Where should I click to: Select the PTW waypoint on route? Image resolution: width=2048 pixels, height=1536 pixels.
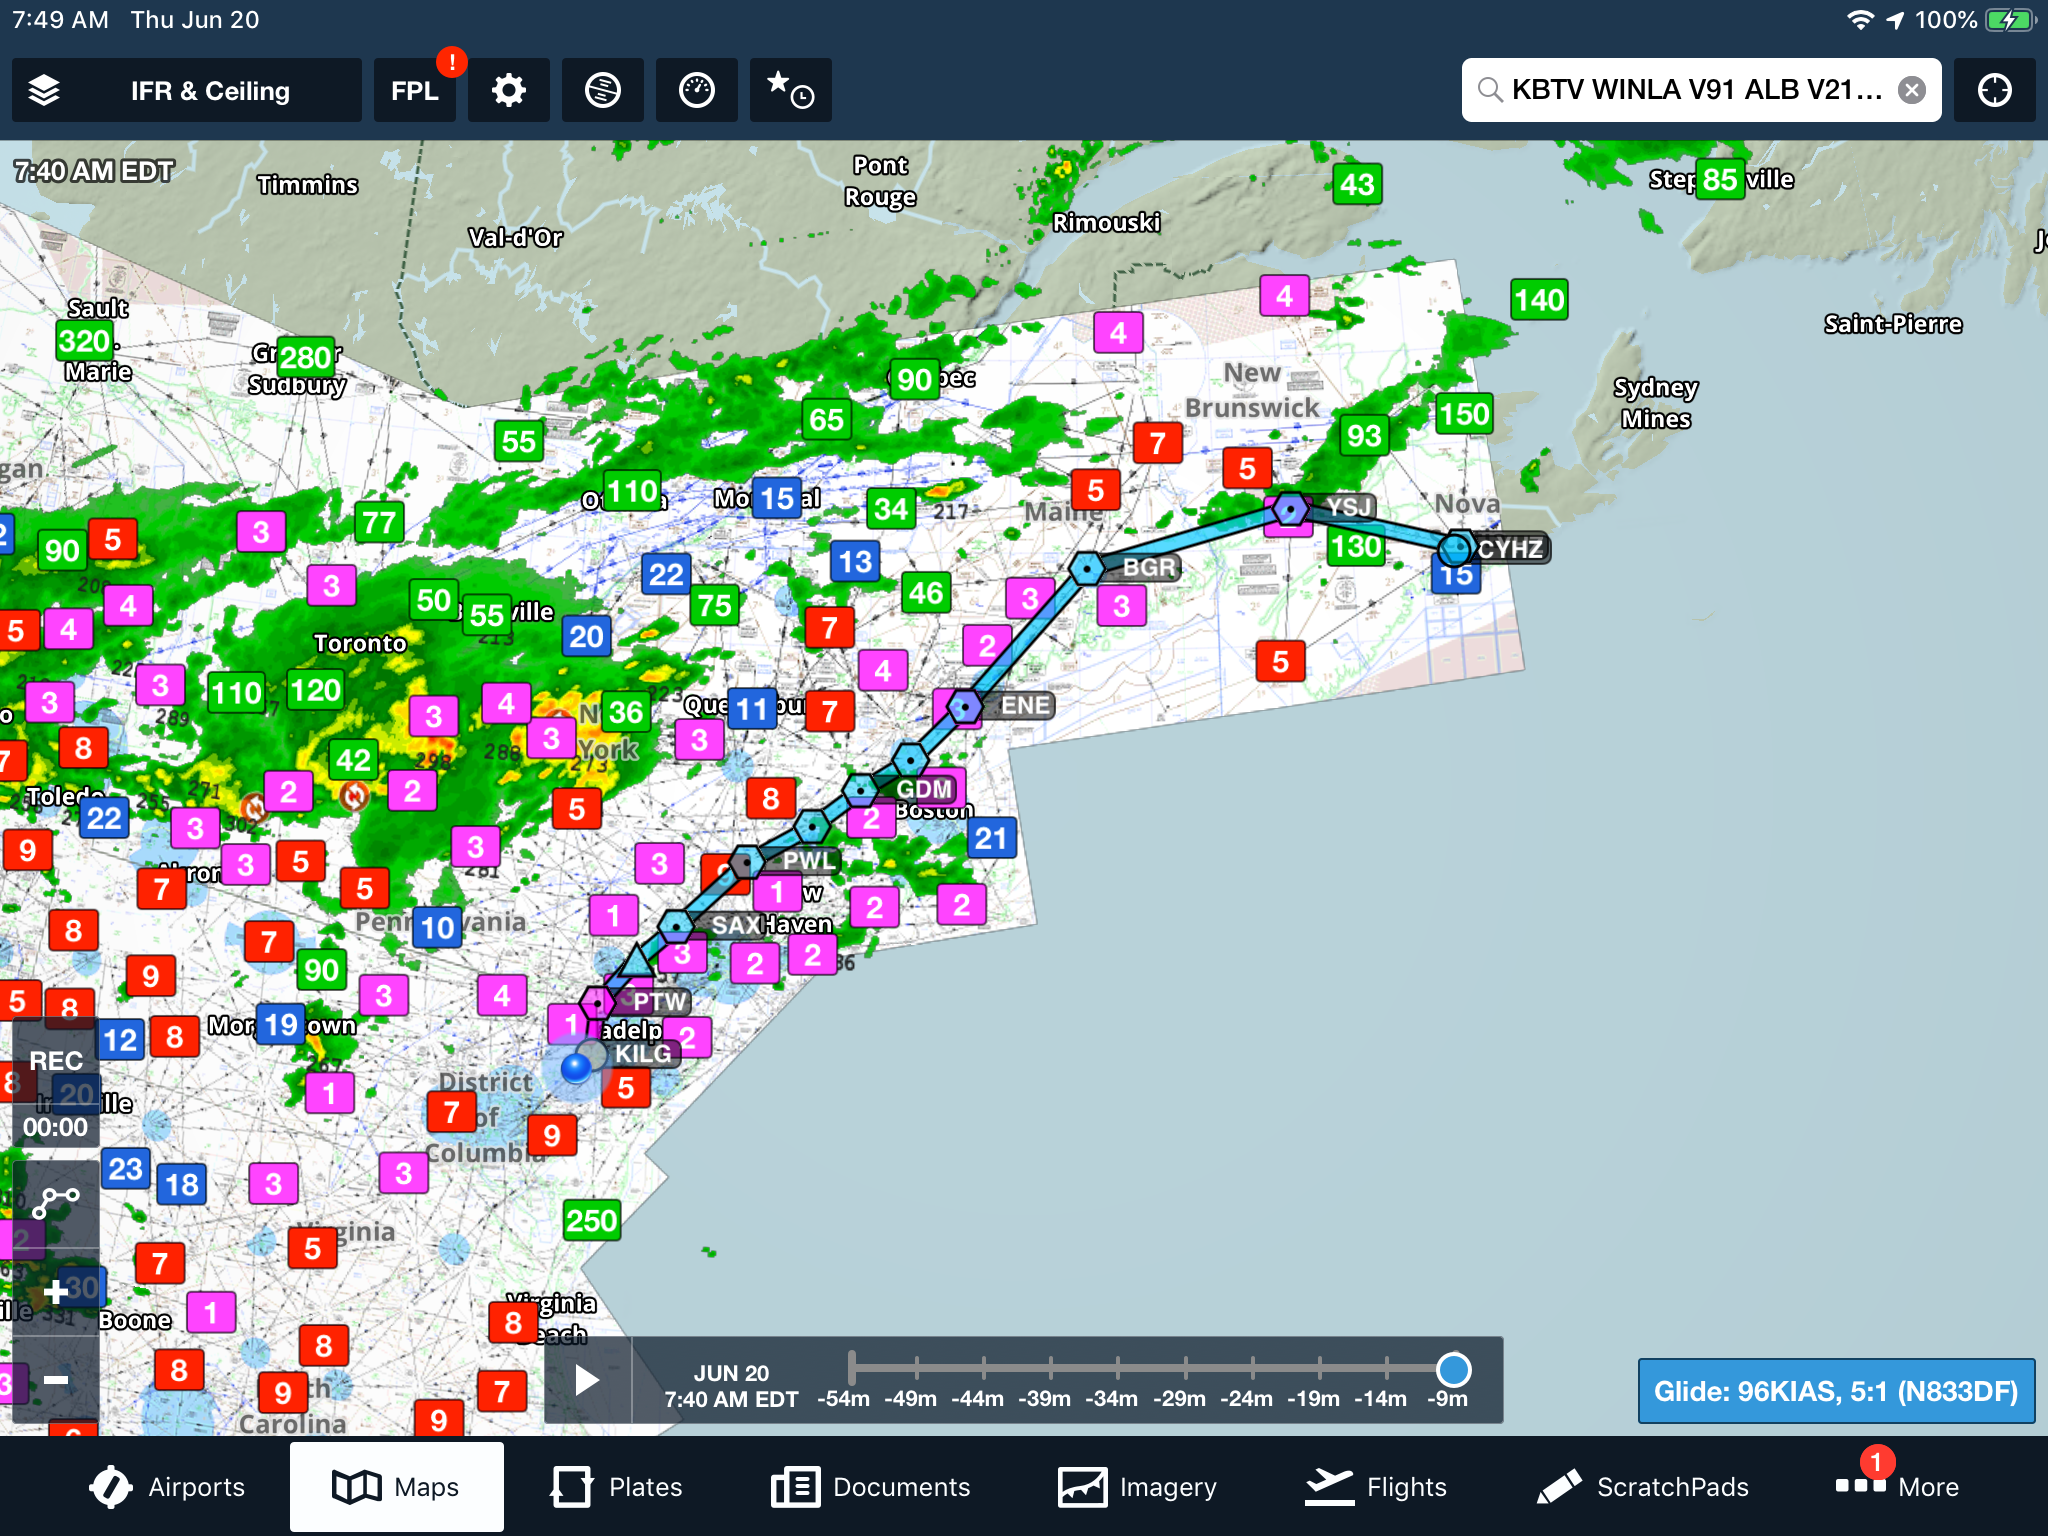[x=598, y=1002]
